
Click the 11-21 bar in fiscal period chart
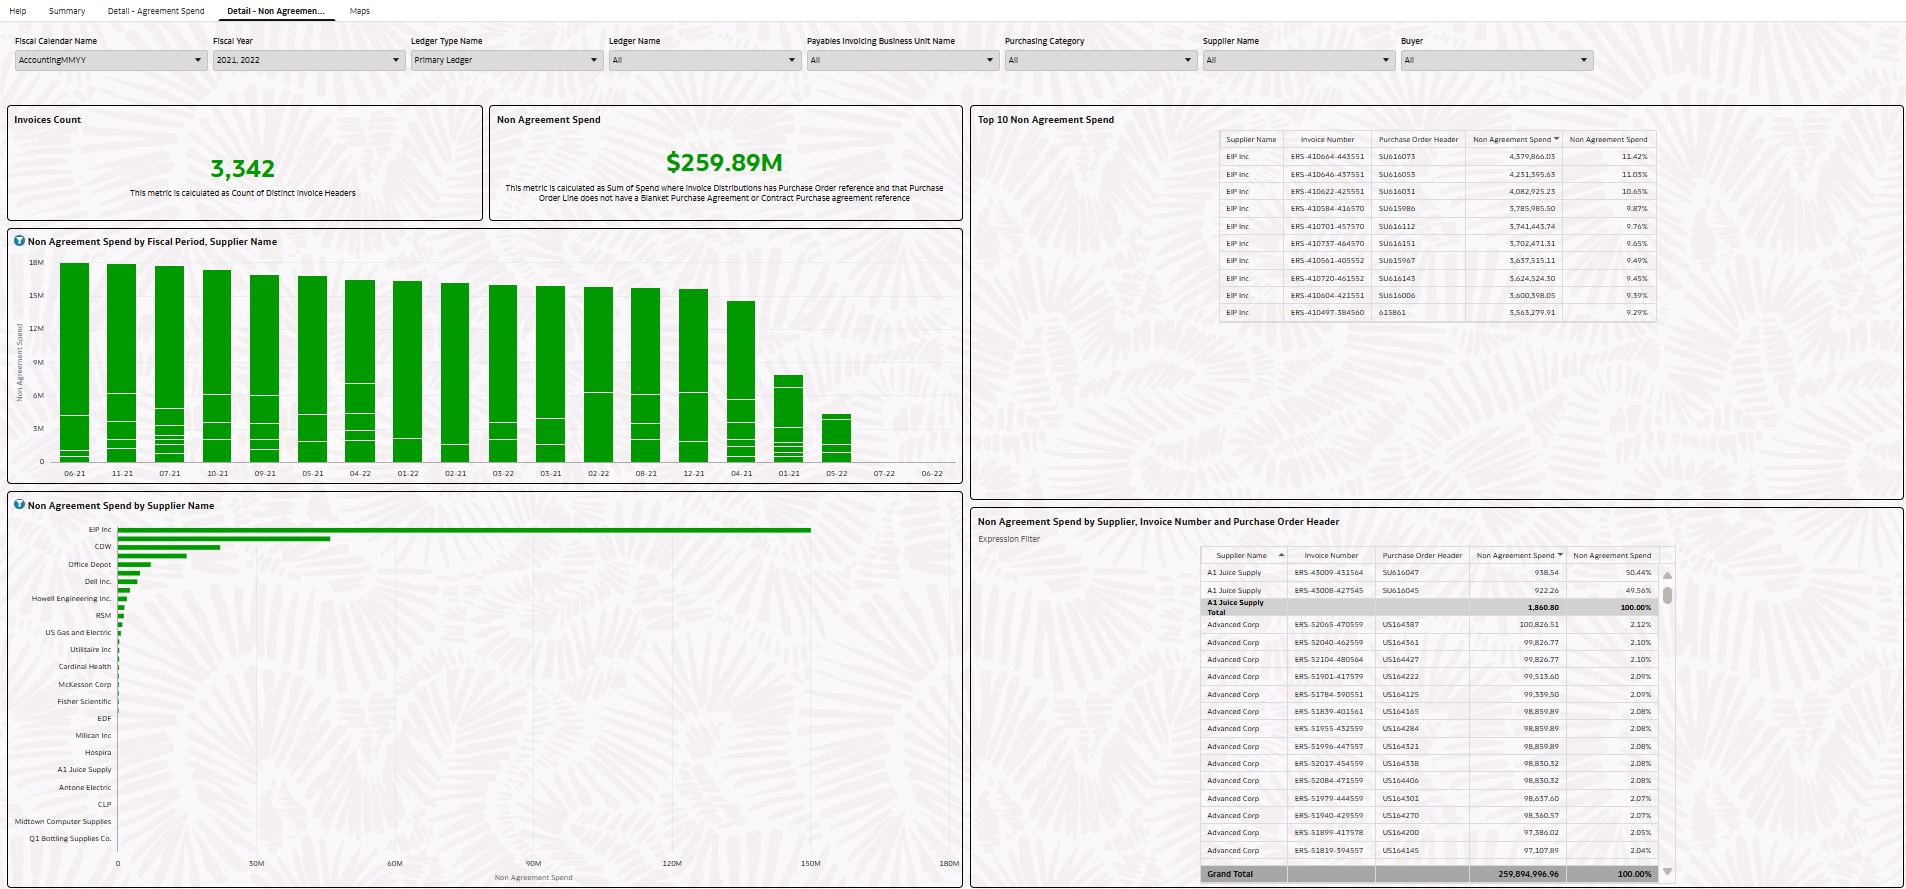[x=122, y=363]
